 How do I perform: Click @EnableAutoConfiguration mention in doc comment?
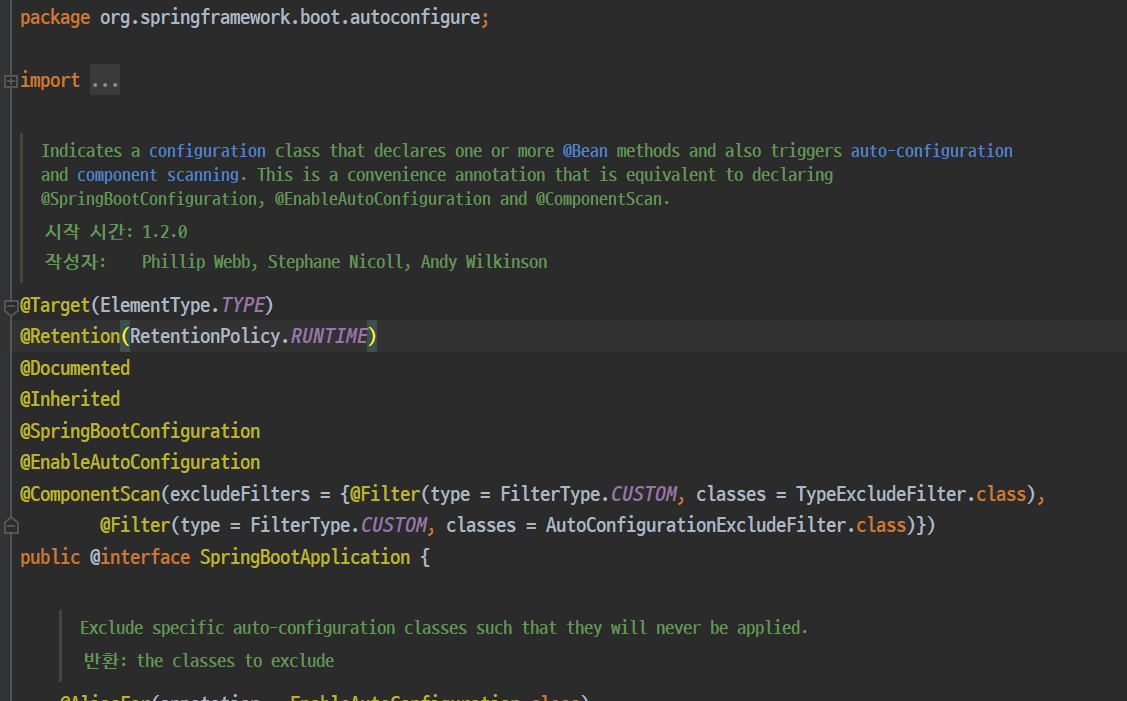(382, 199)
